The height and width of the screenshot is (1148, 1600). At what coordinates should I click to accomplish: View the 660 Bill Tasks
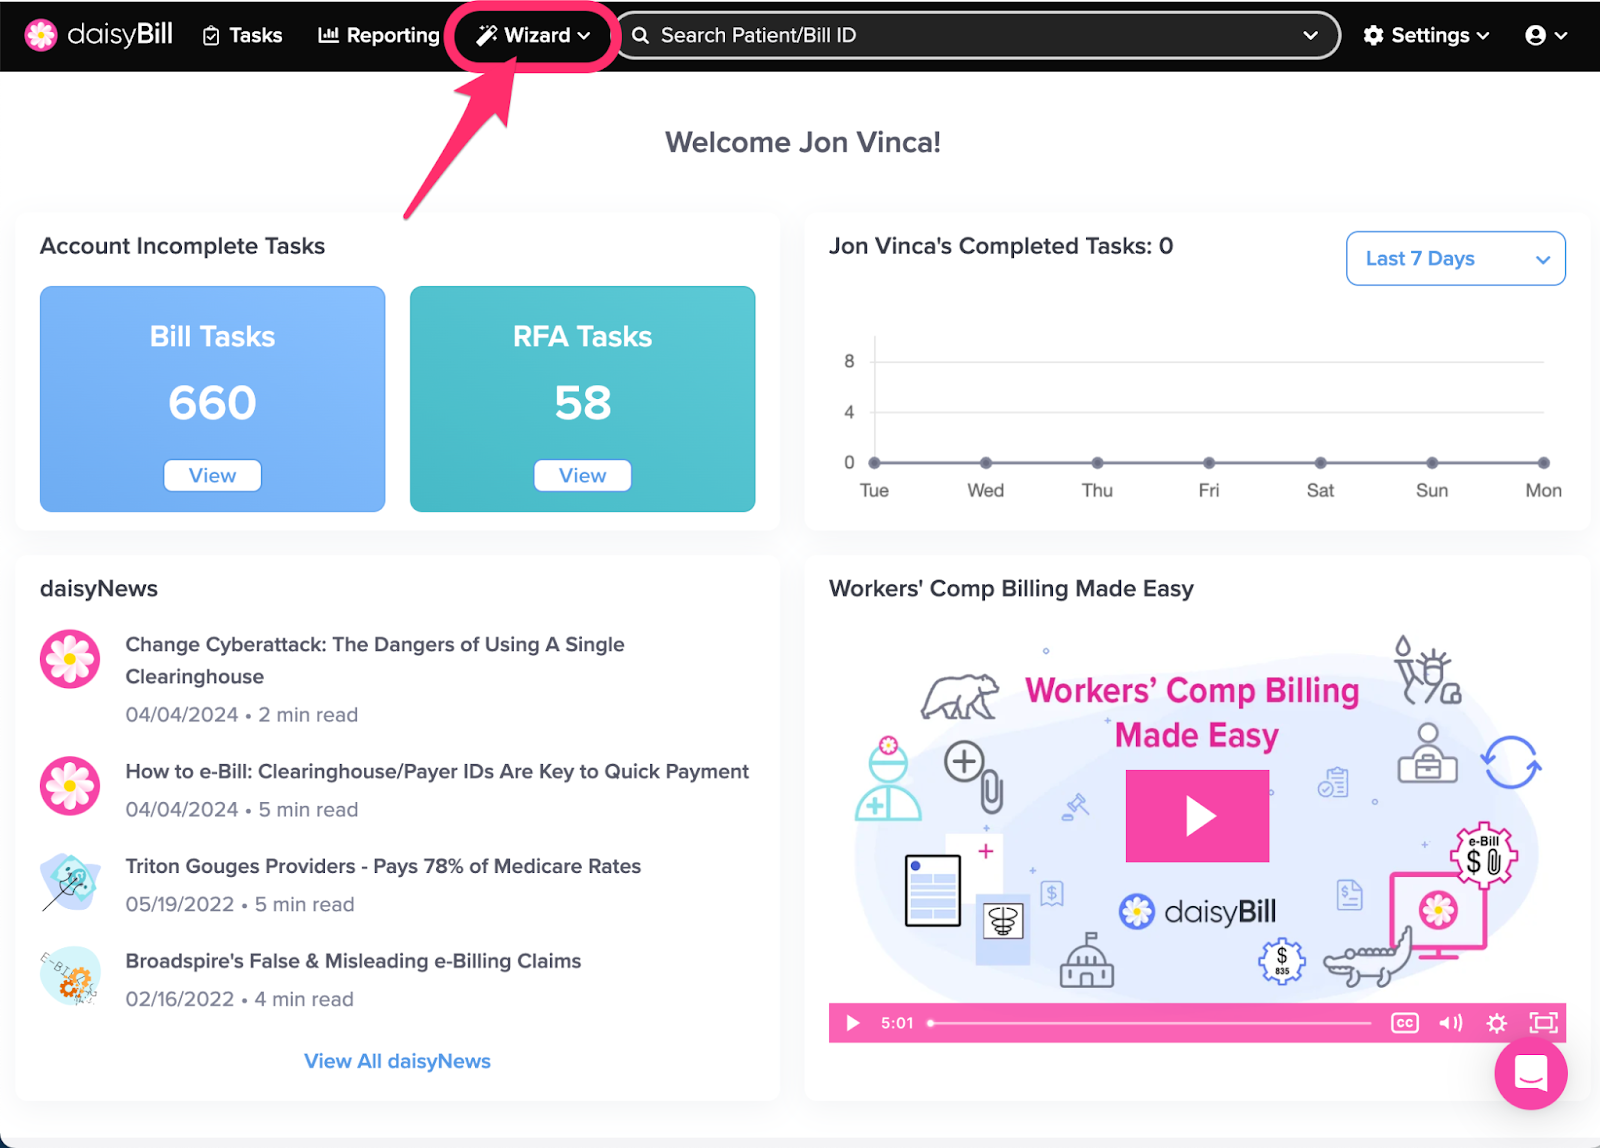click(x=212, y=475)
